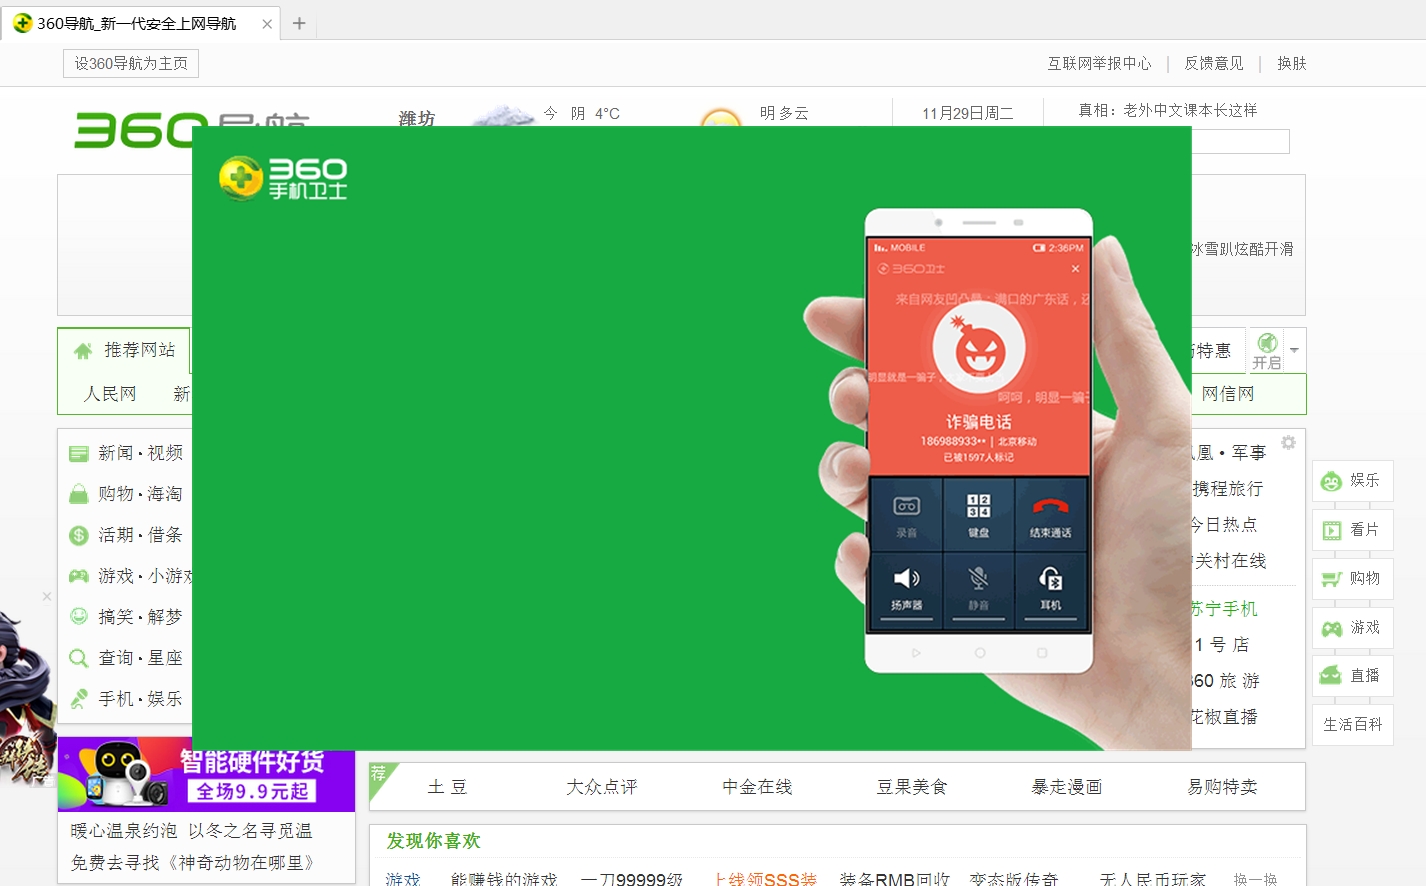
Task: Open 查询·星座 category
Action: (x=140, y=658)
